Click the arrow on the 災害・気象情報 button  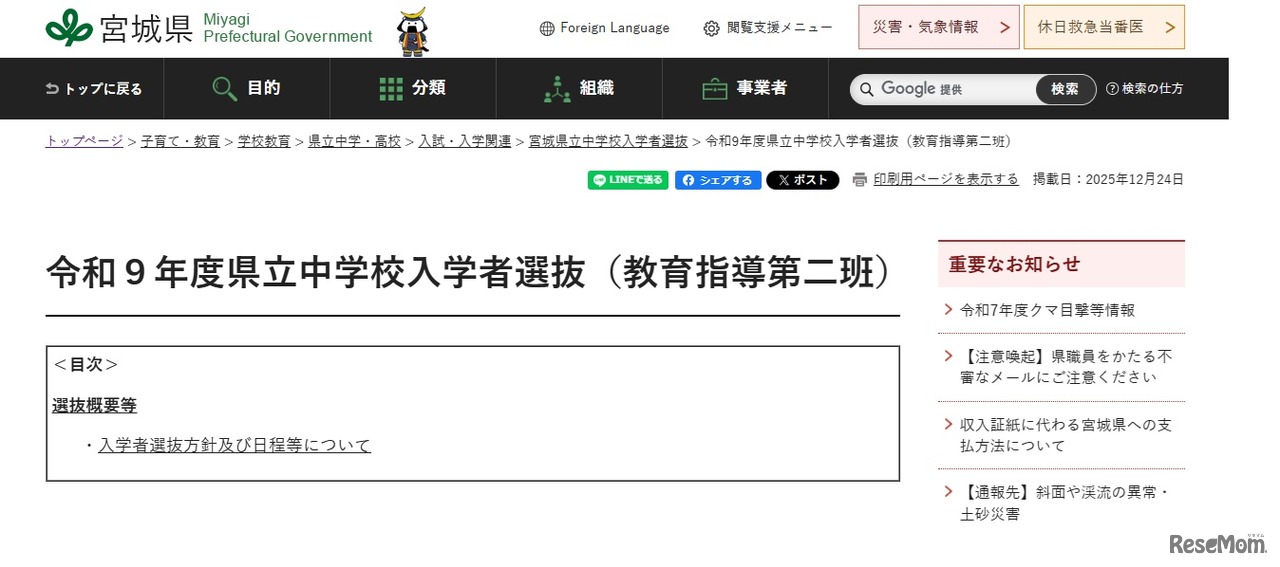[x=1004, y=27]
